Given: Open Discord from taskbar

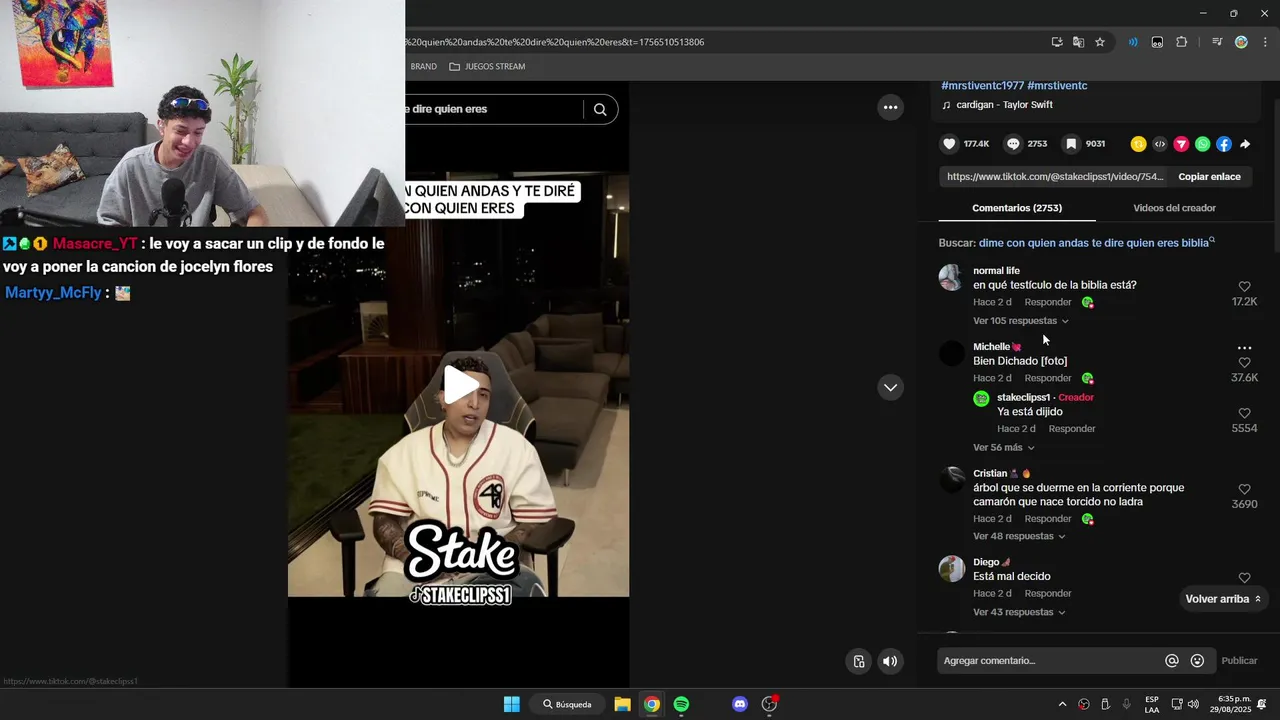Looking at the screenshot, I should (740, 704).
